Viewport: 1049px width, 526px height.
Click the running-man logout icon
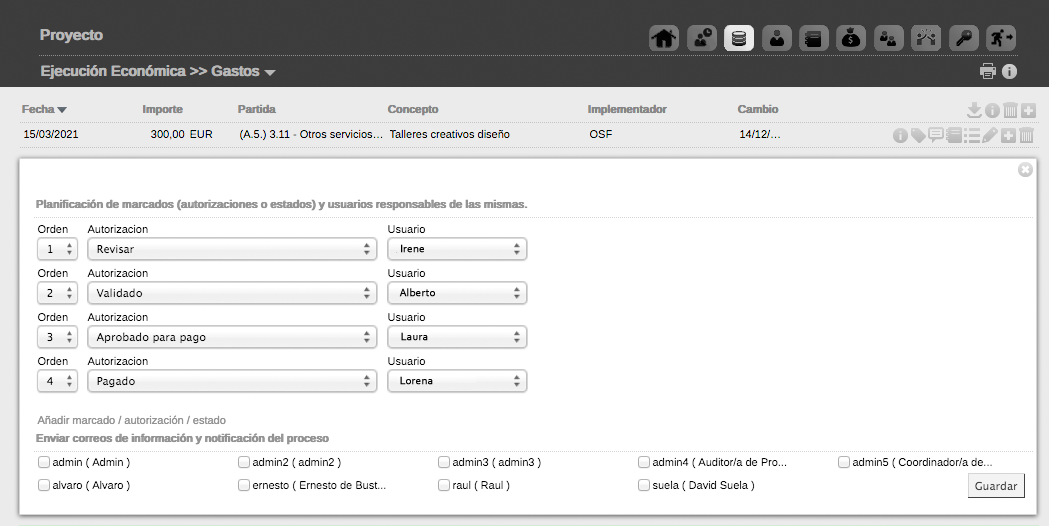(x=1001, y=38)
